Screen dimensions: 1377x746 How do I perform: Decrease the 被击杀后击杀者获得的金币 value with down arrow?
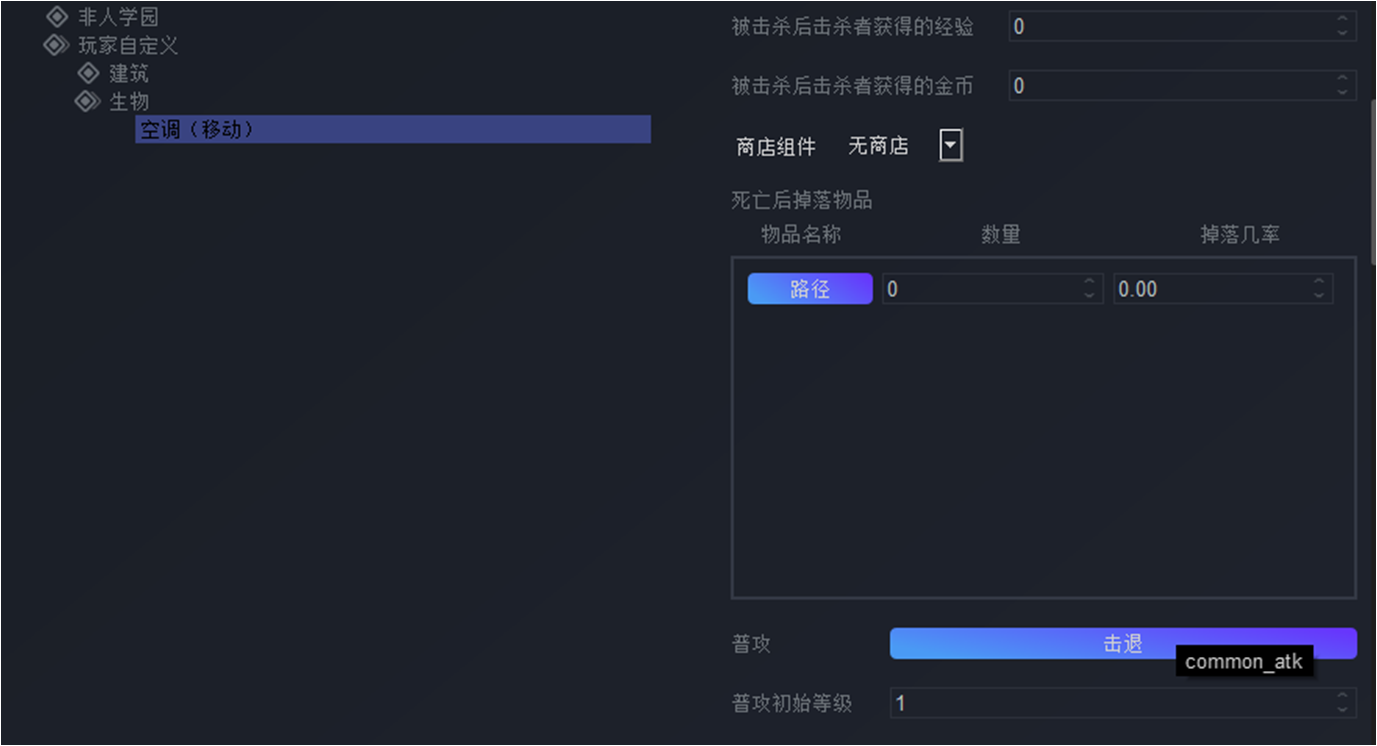(x=1343, y=92)
